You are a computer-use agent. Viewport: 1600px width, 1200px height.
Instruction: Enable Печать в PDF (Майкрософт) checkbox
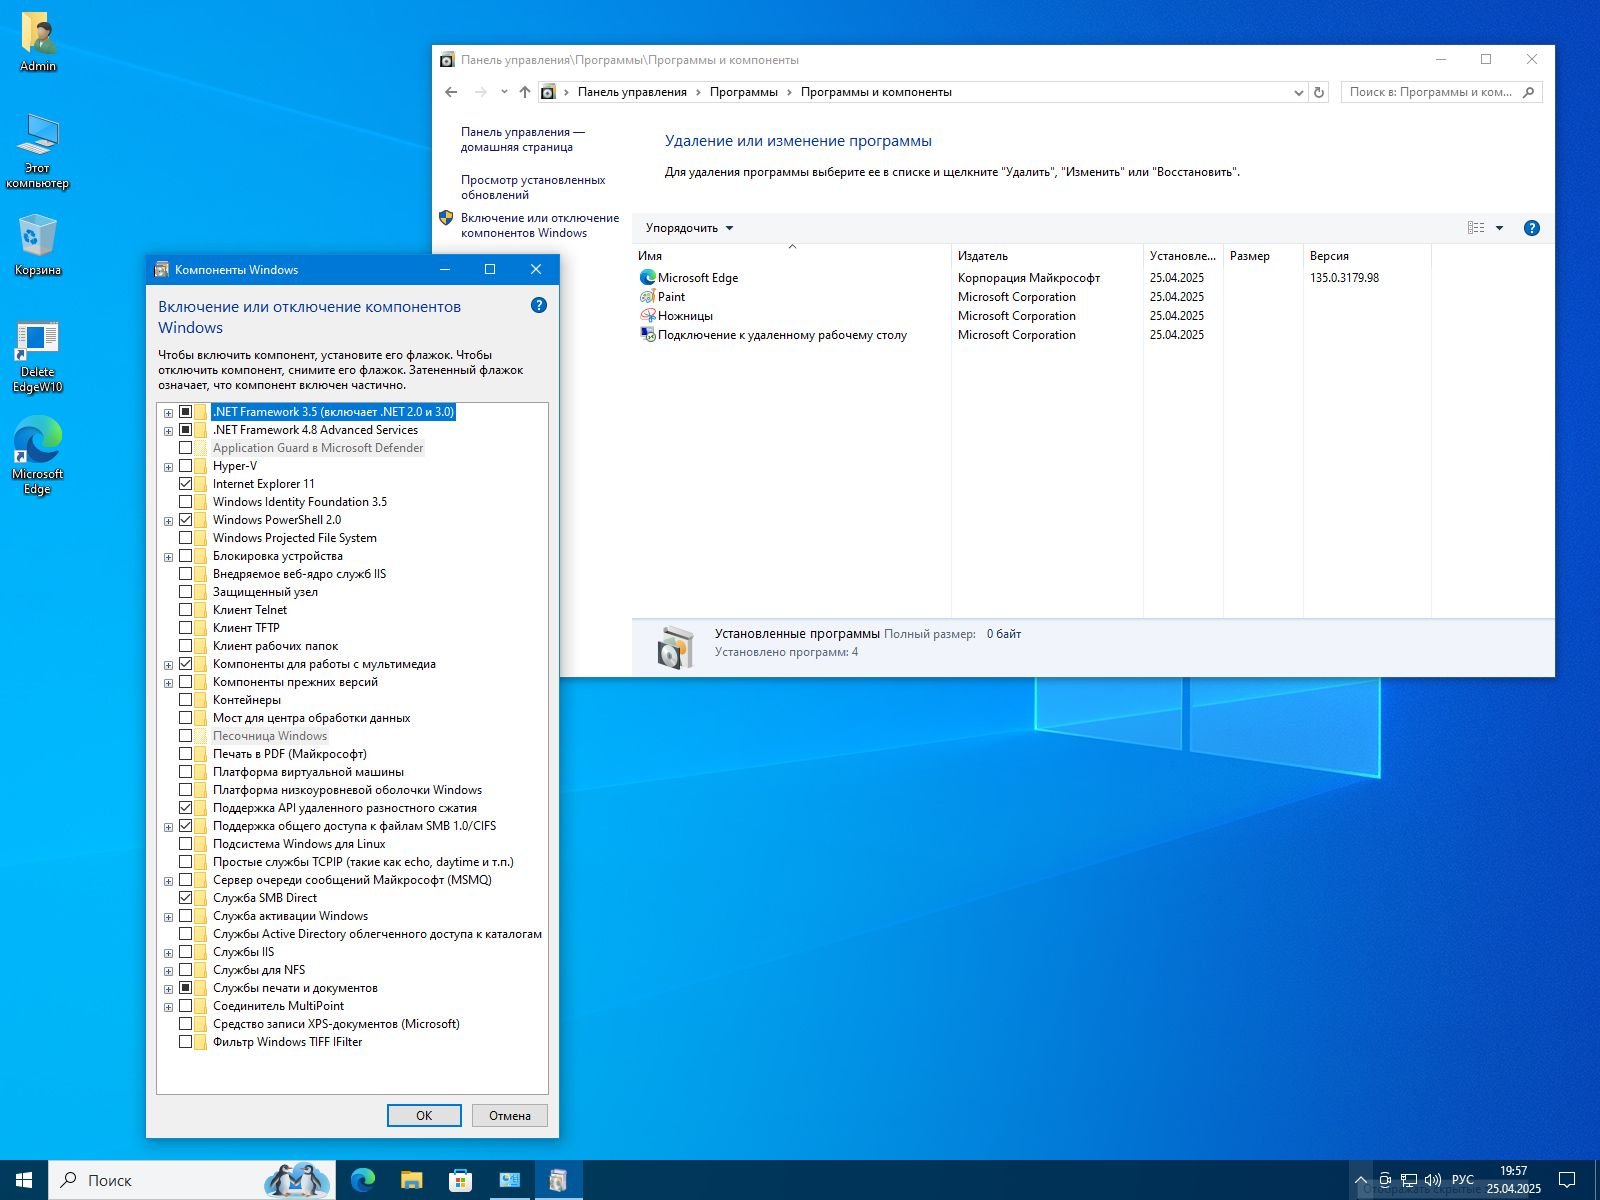point(185,754)
